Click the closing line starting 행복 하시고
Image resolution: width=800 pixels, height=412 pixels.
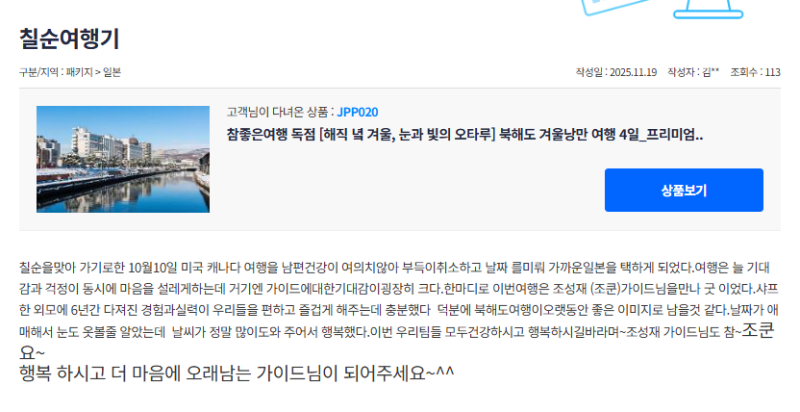[237, 373]
